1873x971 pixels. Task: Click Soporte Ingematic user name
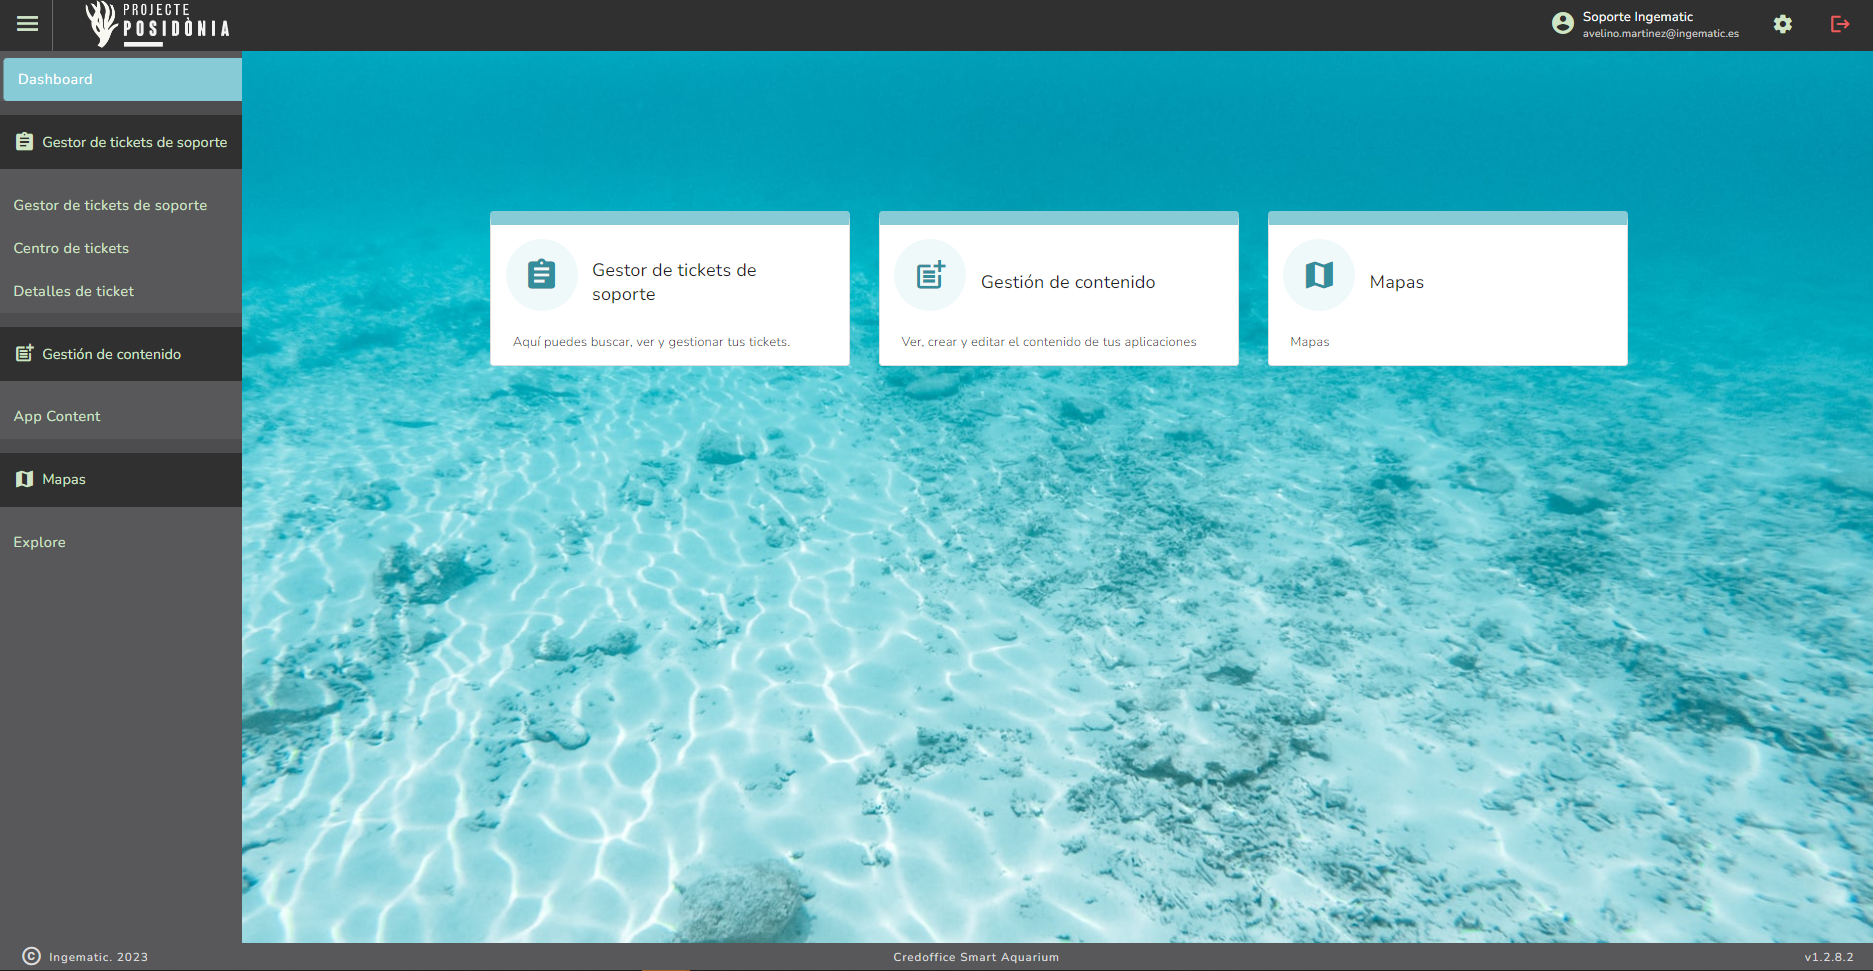pos(1637,17)
